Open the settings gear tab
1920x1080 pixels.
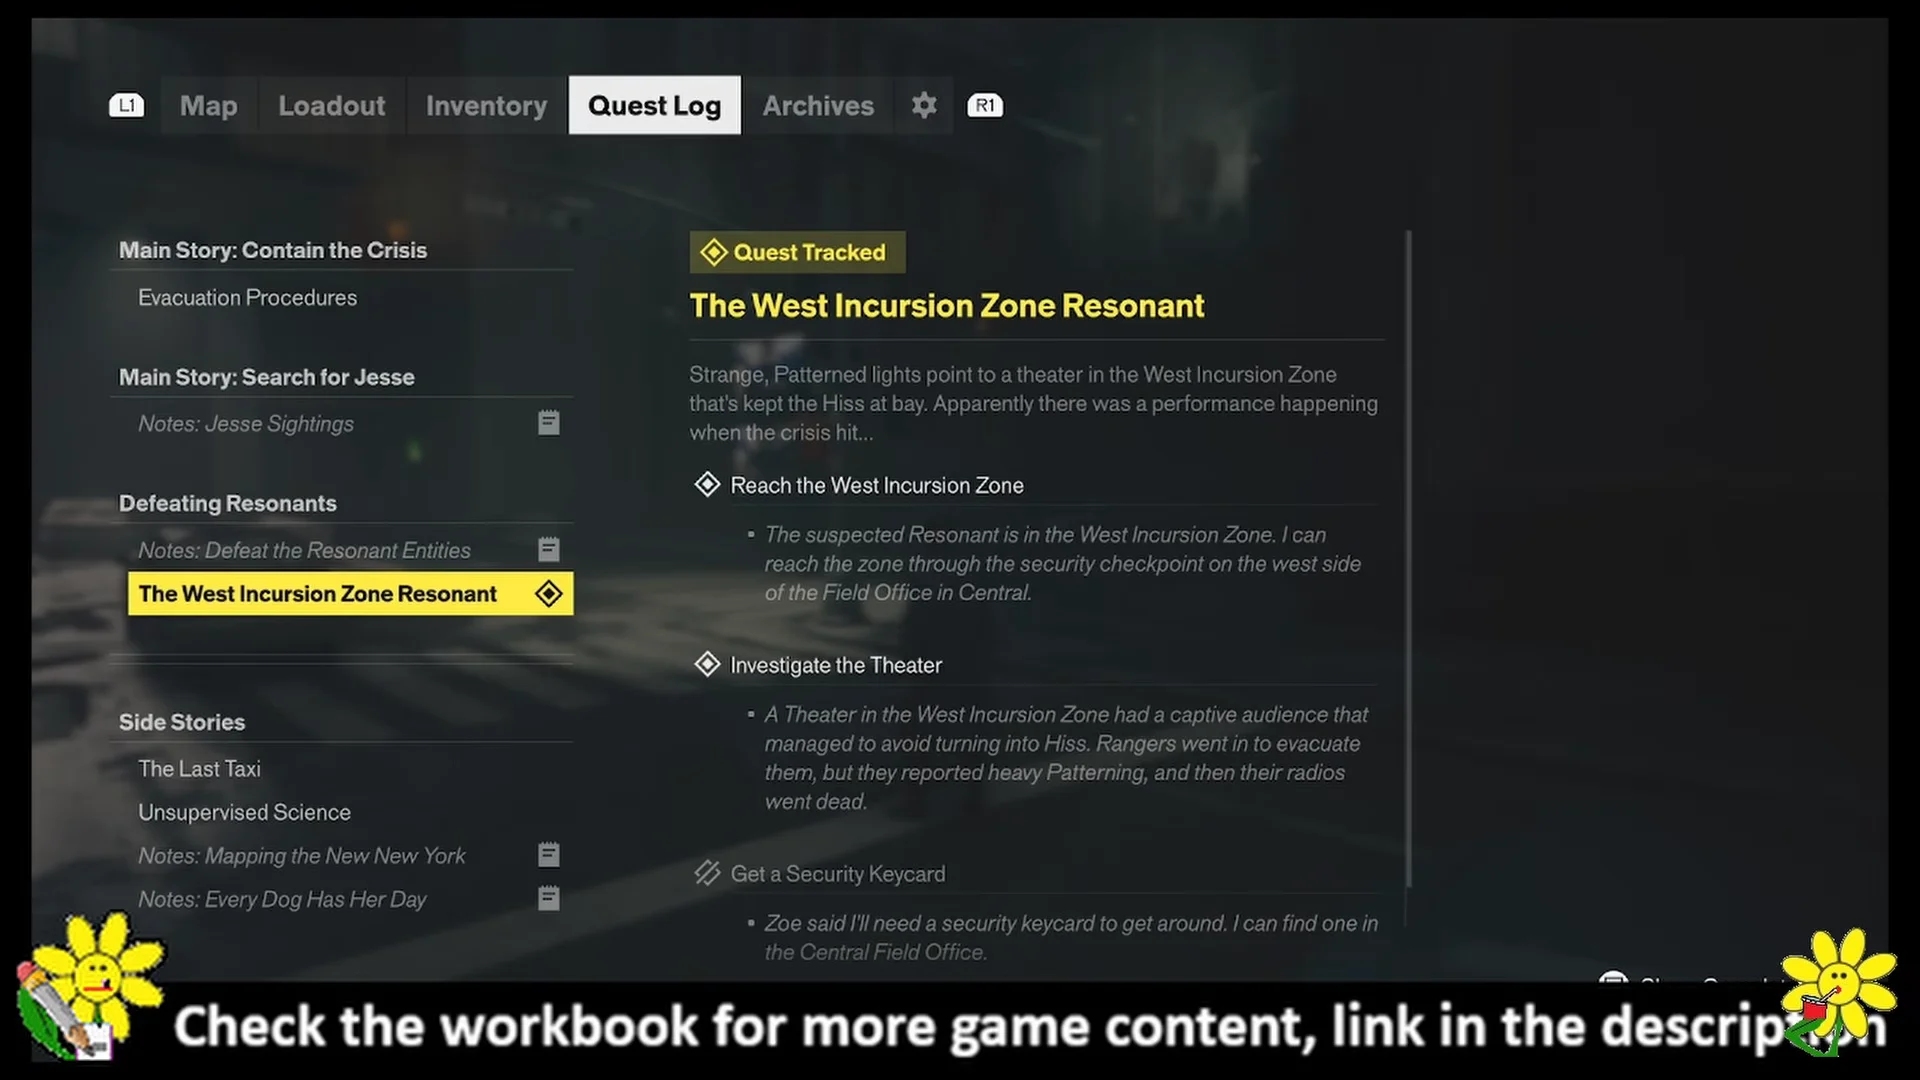(x=924, y=105)
